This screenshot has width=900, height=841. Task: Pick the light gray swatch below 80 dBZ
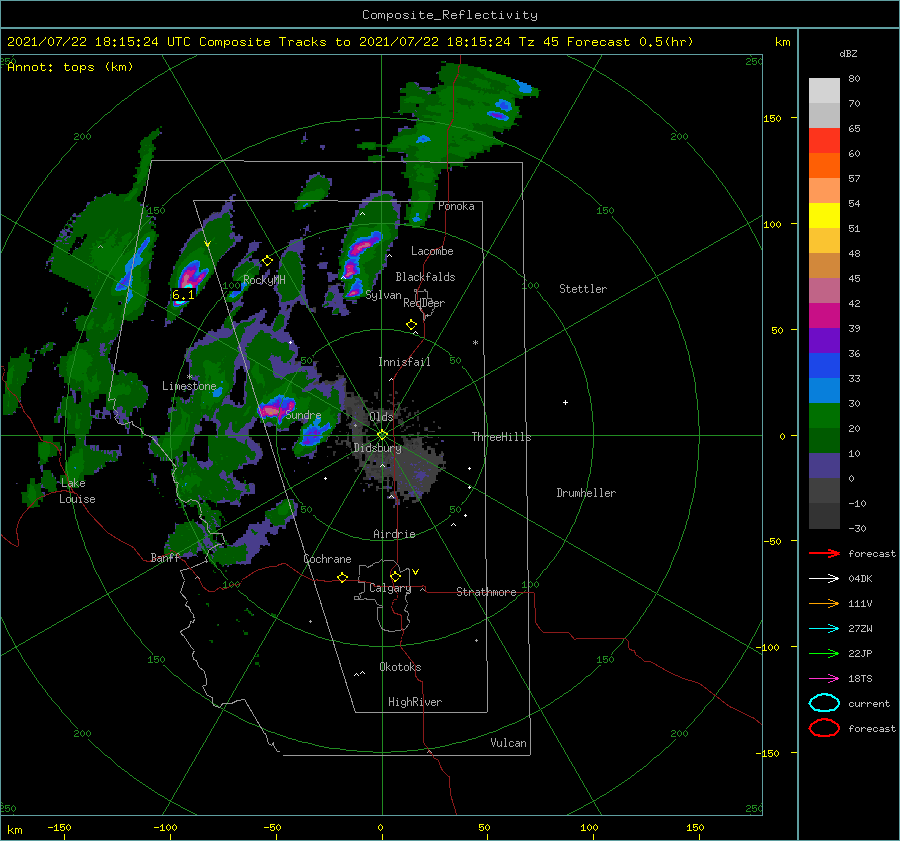824,90
